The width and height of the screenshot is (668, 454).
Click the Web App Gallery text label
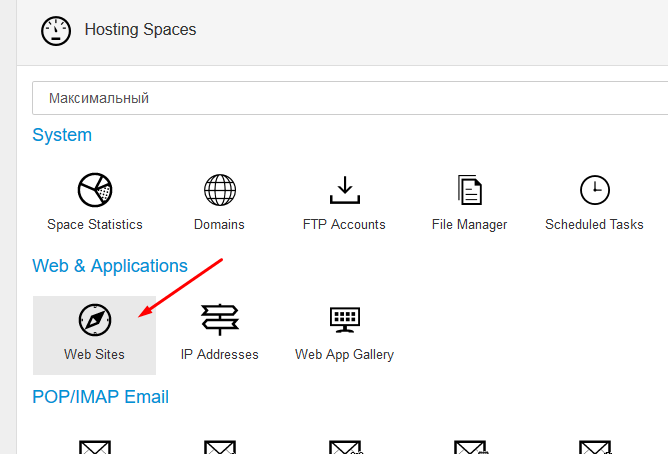tap(344, 354)
